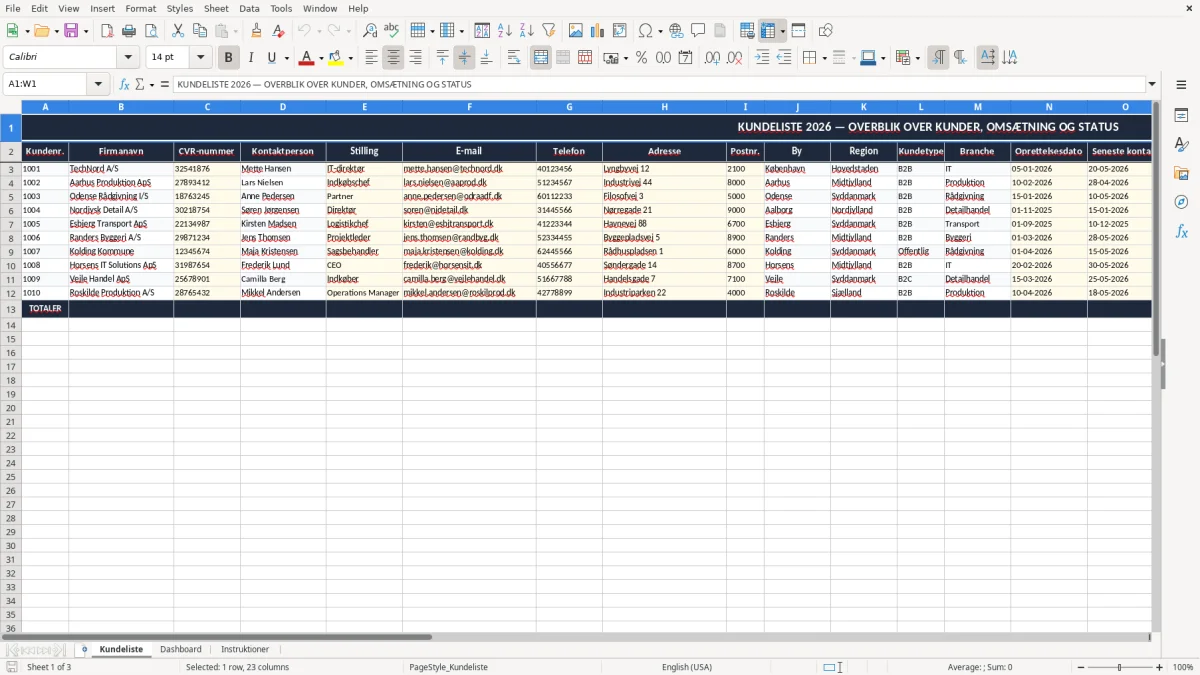Show the draw functions toolbar
The height and width of the screenshot is (675, 1200).
tap(826, 31)
